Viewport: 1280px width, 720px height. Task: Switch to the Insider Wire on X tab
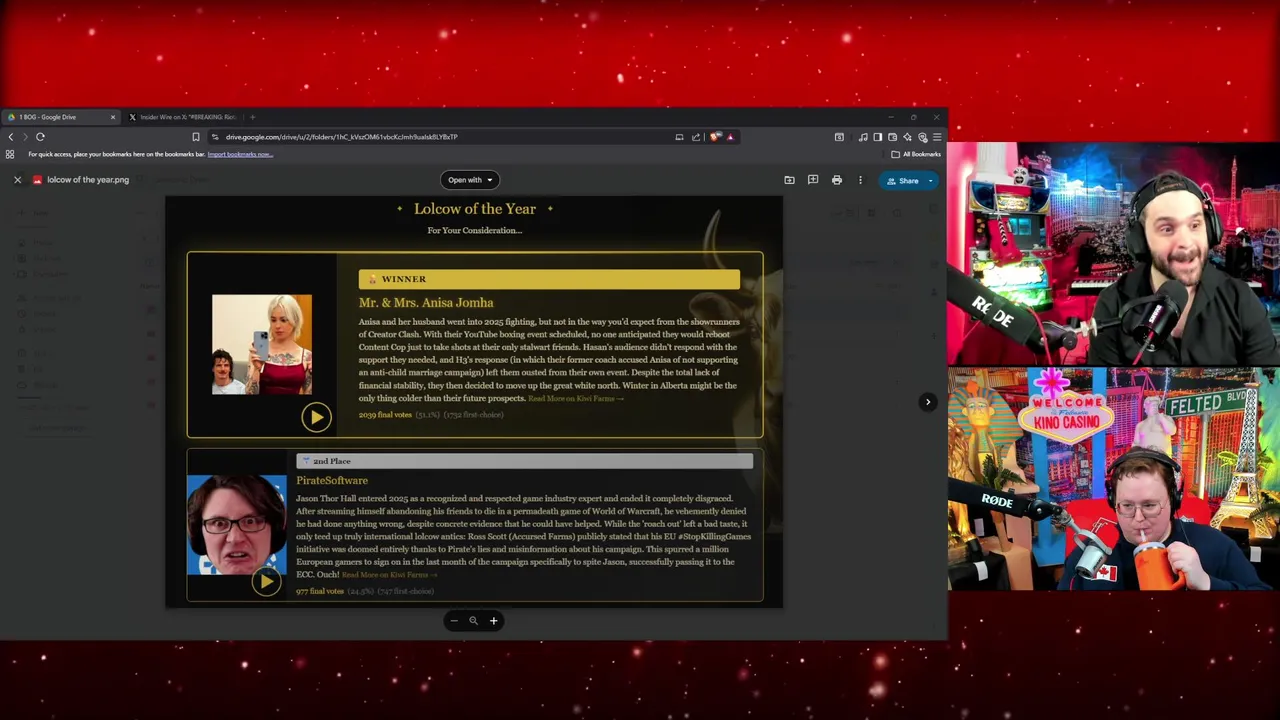(x=187, y=117)
